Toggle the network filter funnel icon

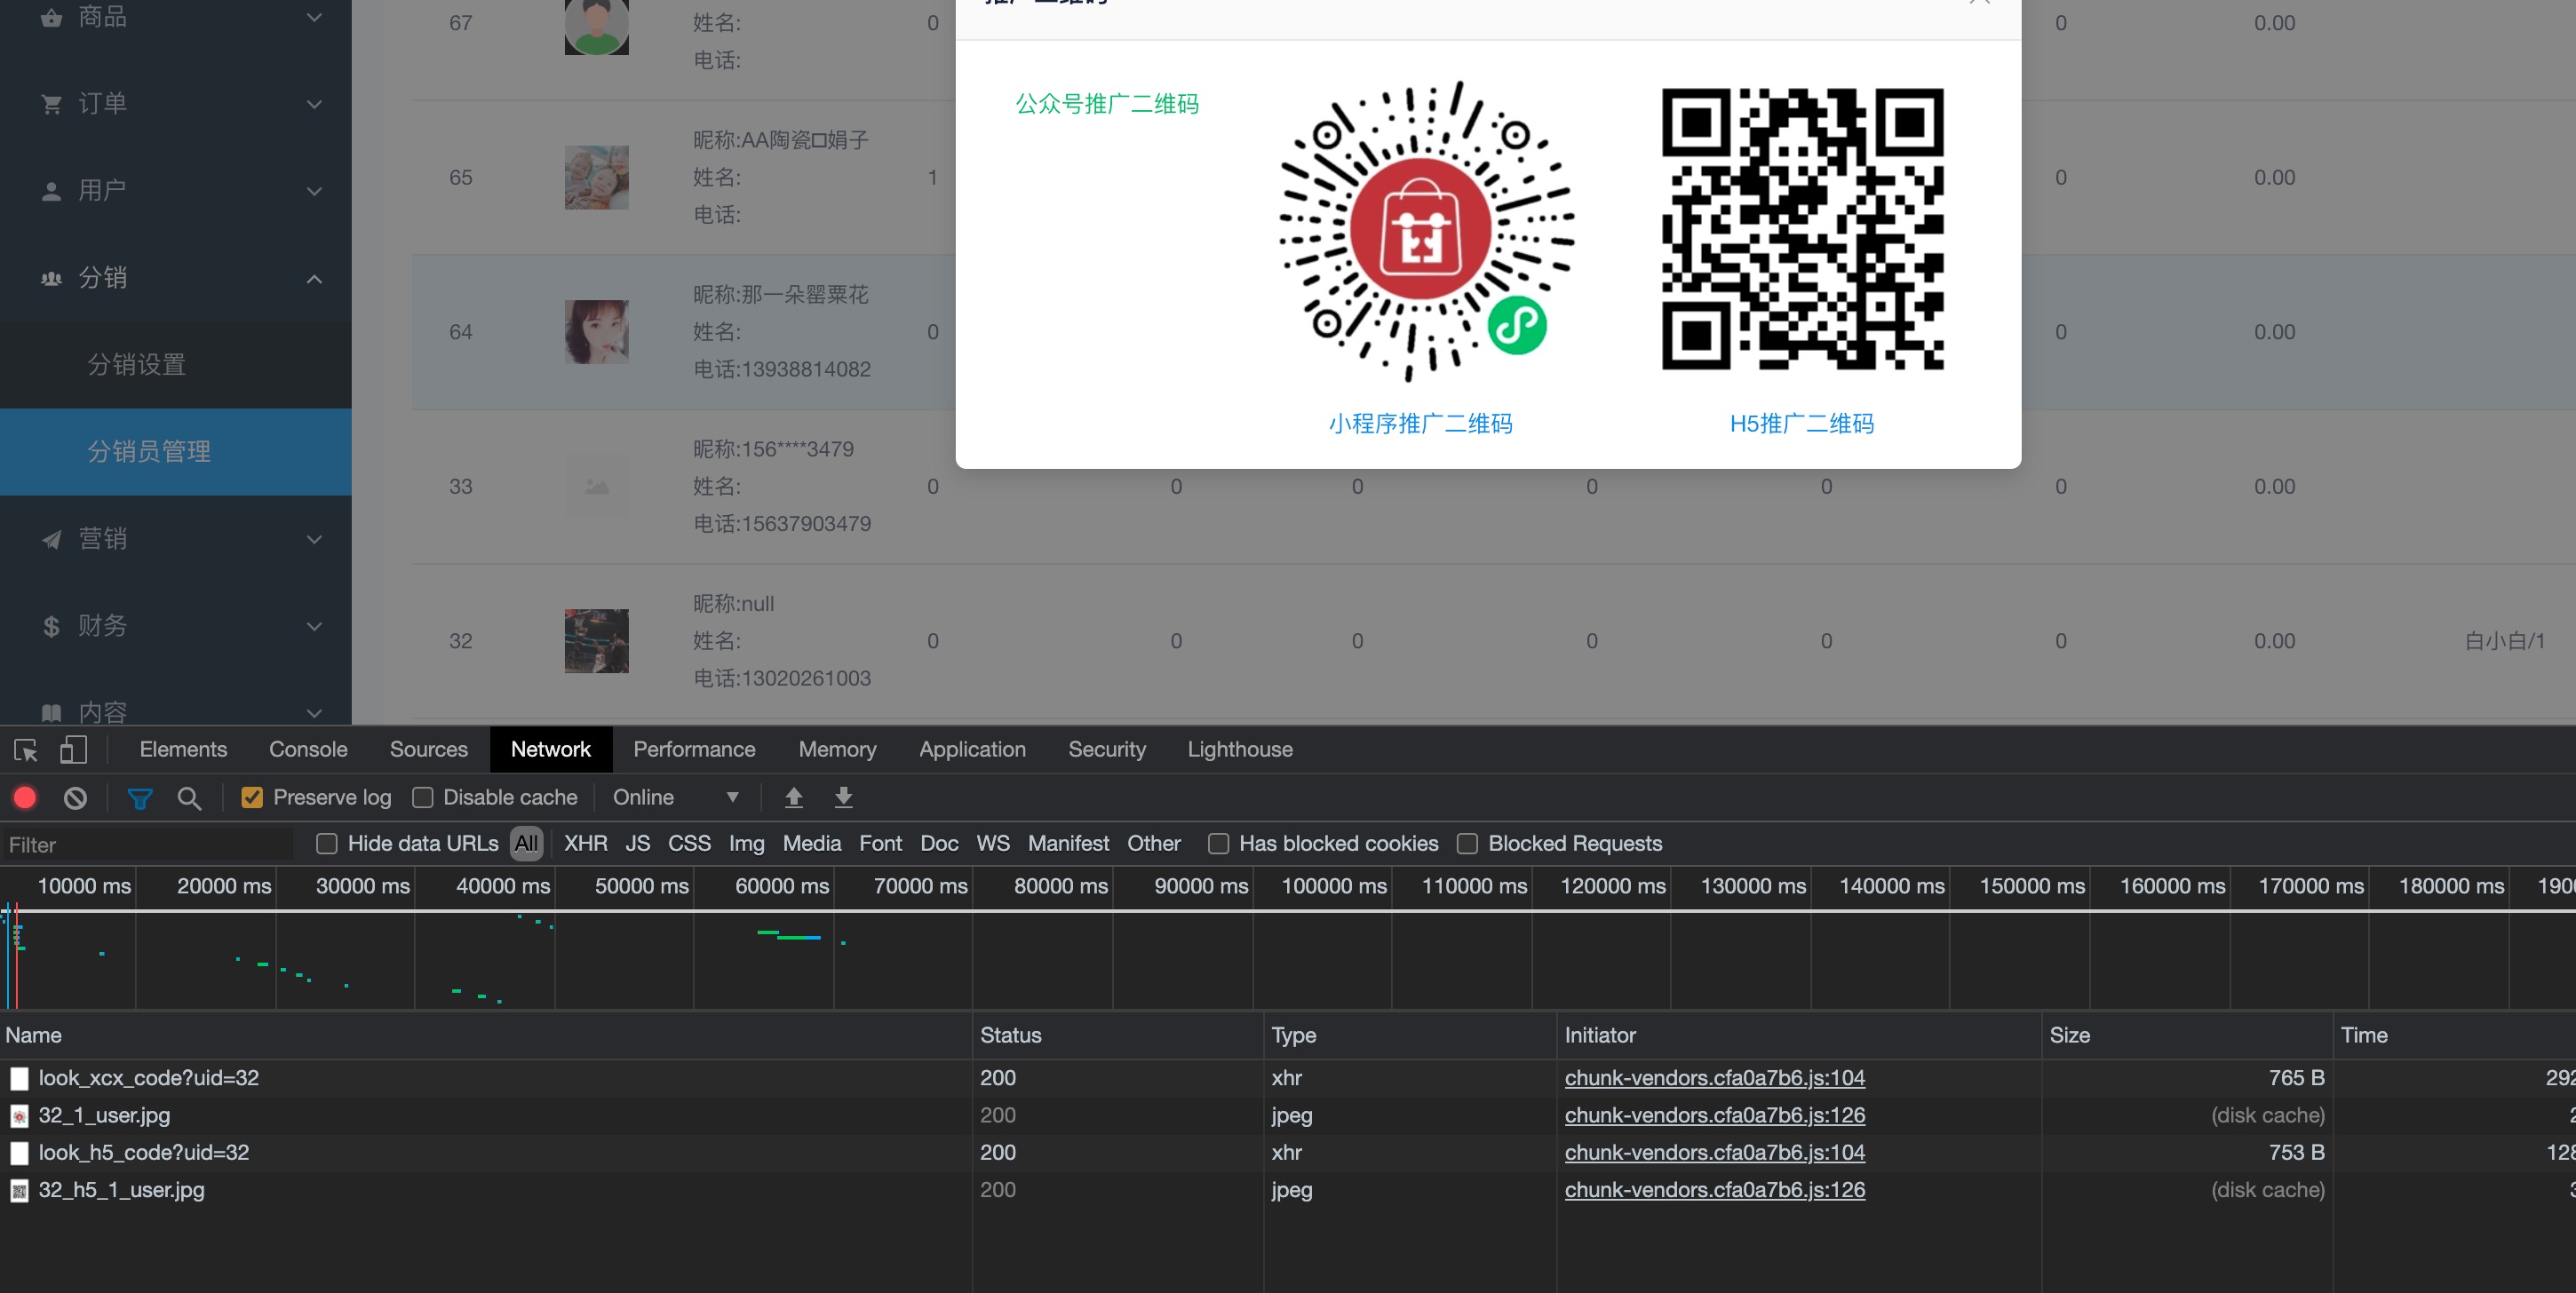(140, 797)
